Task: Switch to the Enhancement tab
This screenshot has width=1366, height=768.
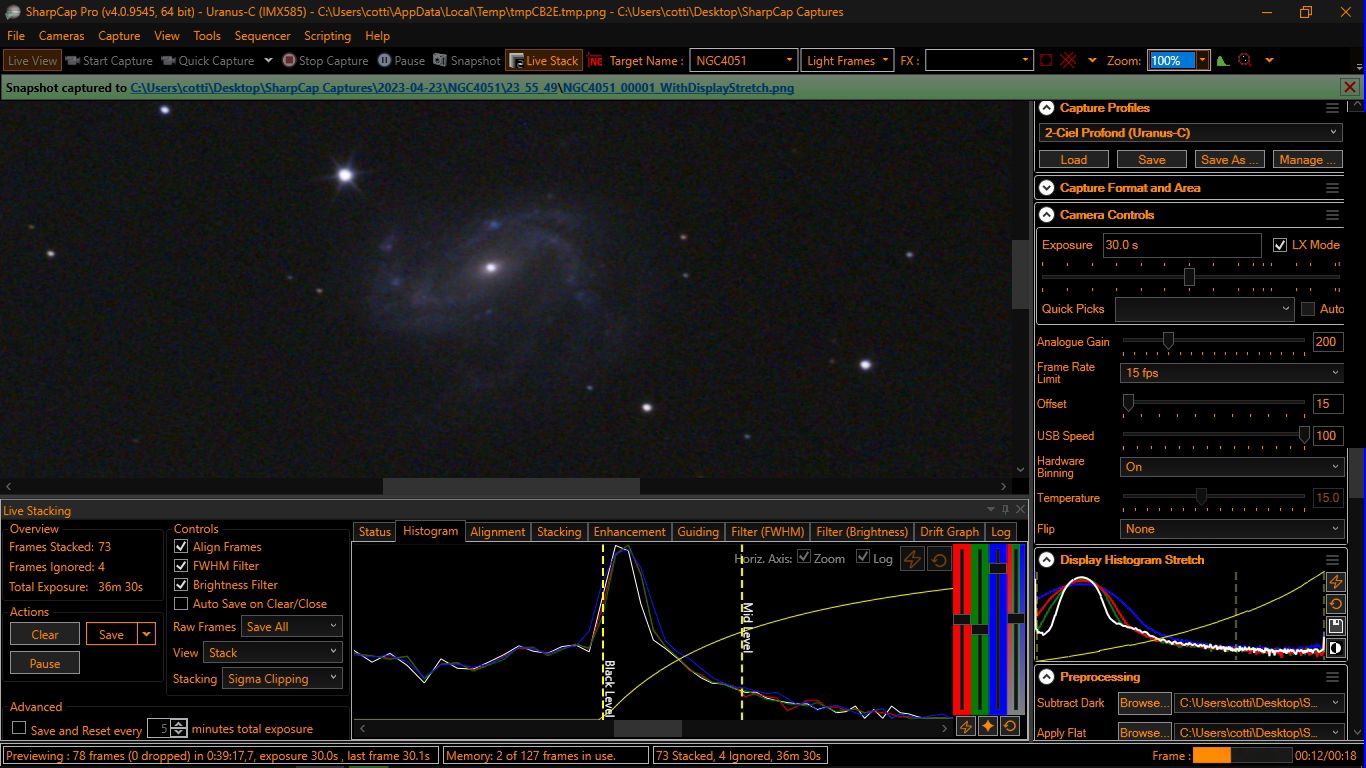Action: [x=629, y=532]
